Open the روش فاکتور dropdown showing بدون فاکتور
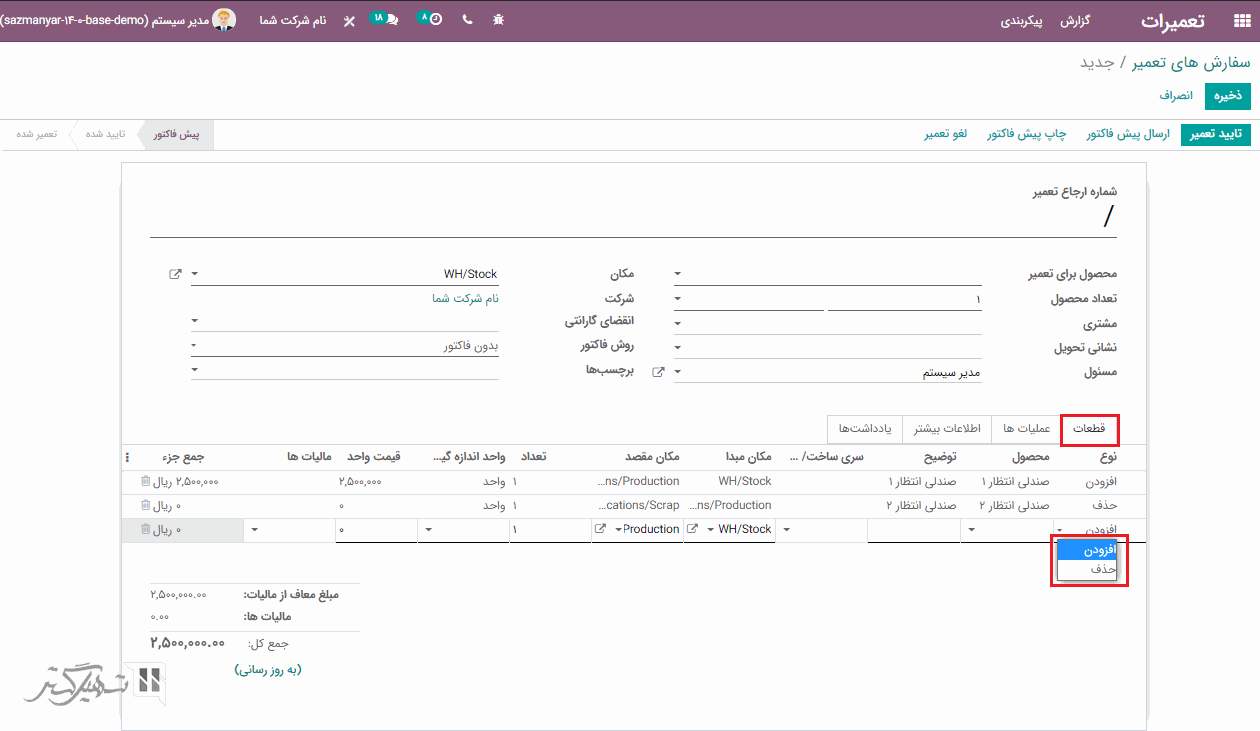This screenshot has height=731, width=1260. coord(195,346)
